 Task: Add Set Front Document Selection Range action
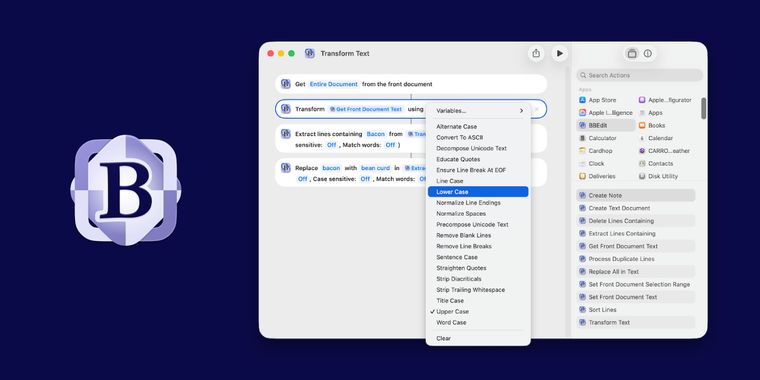(636, 284)
